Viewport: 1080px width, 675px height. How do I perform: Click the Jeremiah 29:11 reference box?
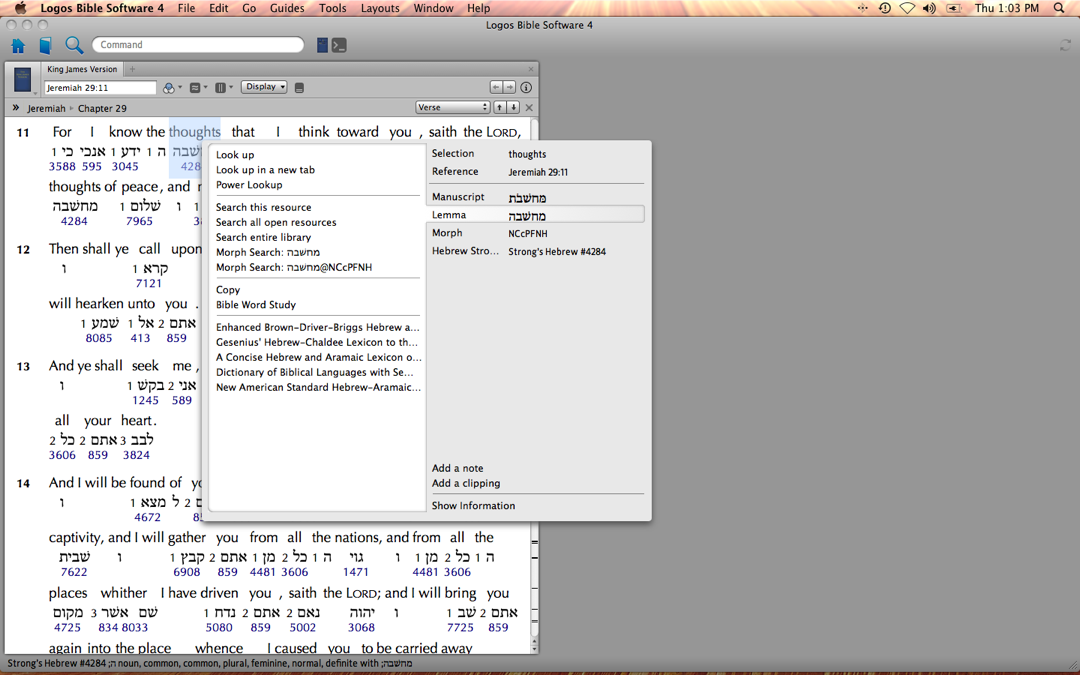[x=101, y=87]
